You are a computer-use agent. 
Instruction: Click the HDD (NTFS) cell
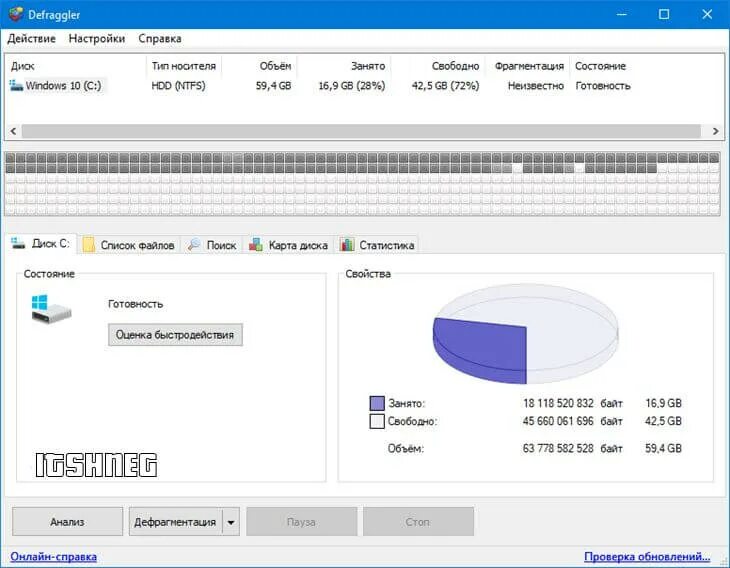click(178, 86)
